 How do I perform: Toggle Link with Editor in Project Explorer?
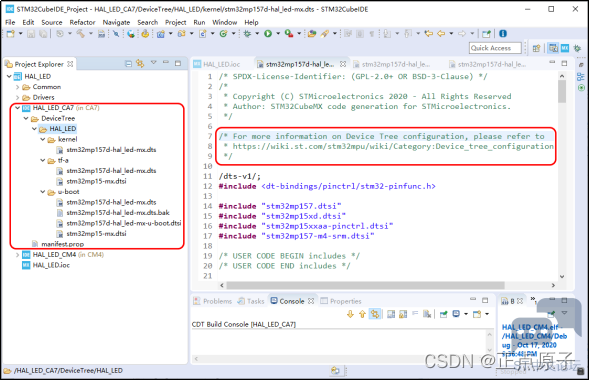click(140, 64)
